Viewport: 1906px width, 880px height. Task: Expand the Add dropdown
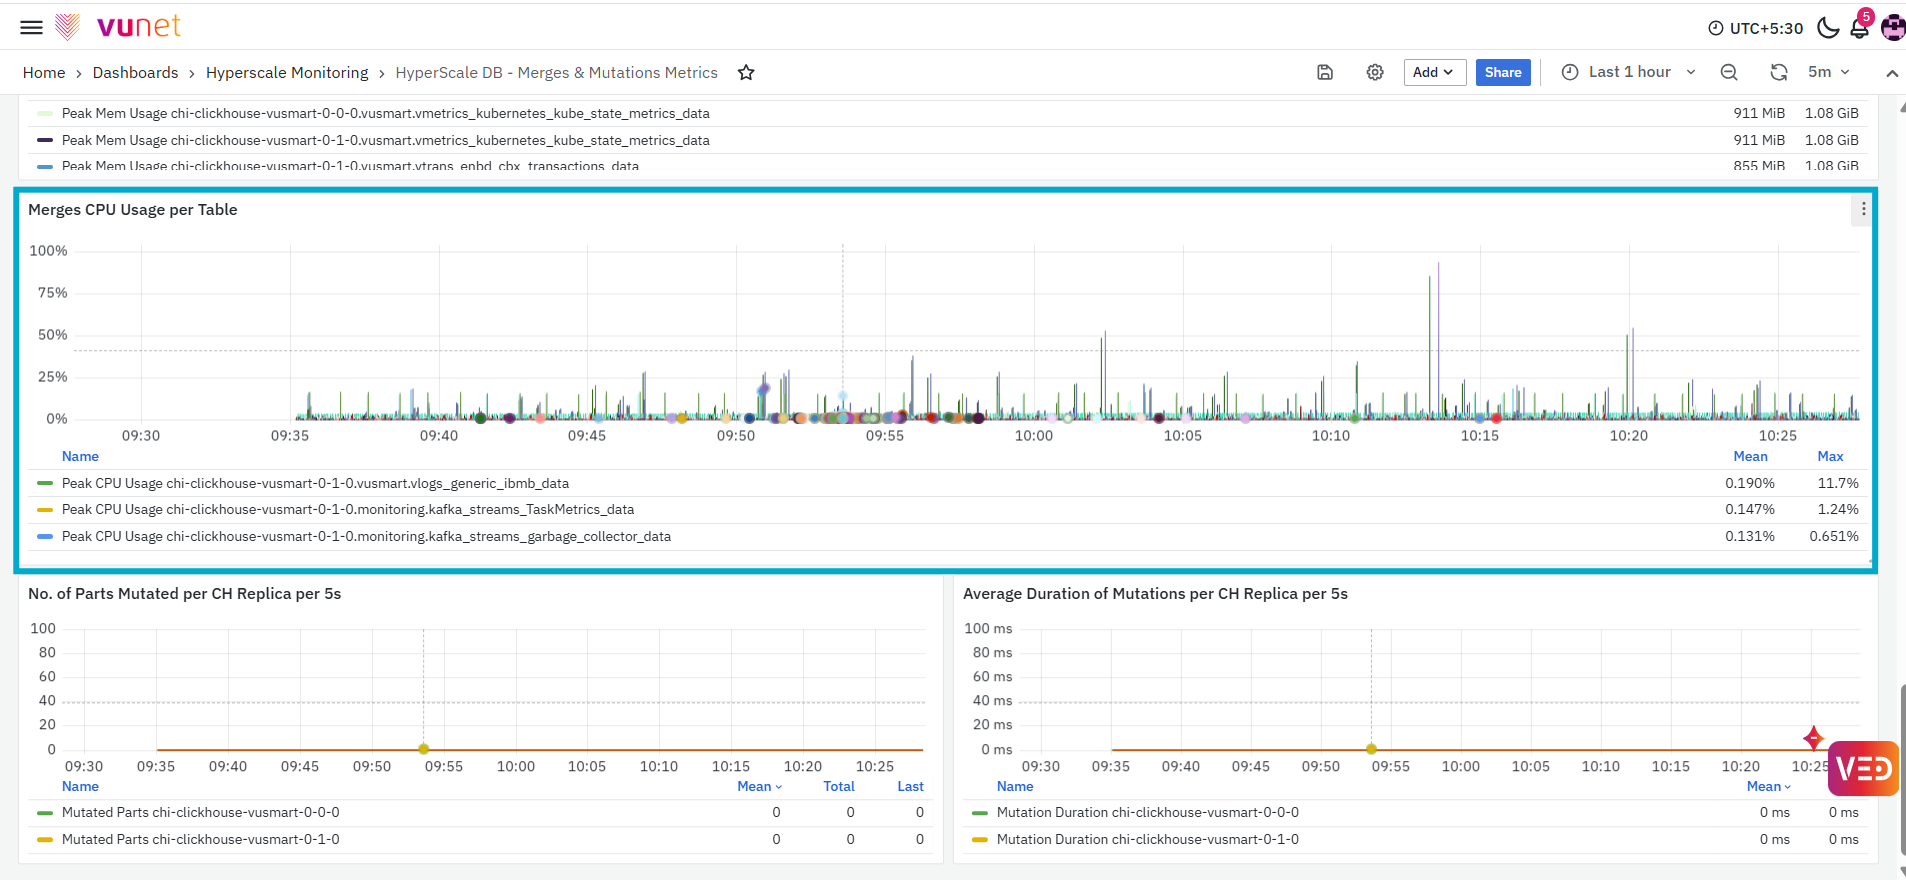click(x=1434, y=72)
